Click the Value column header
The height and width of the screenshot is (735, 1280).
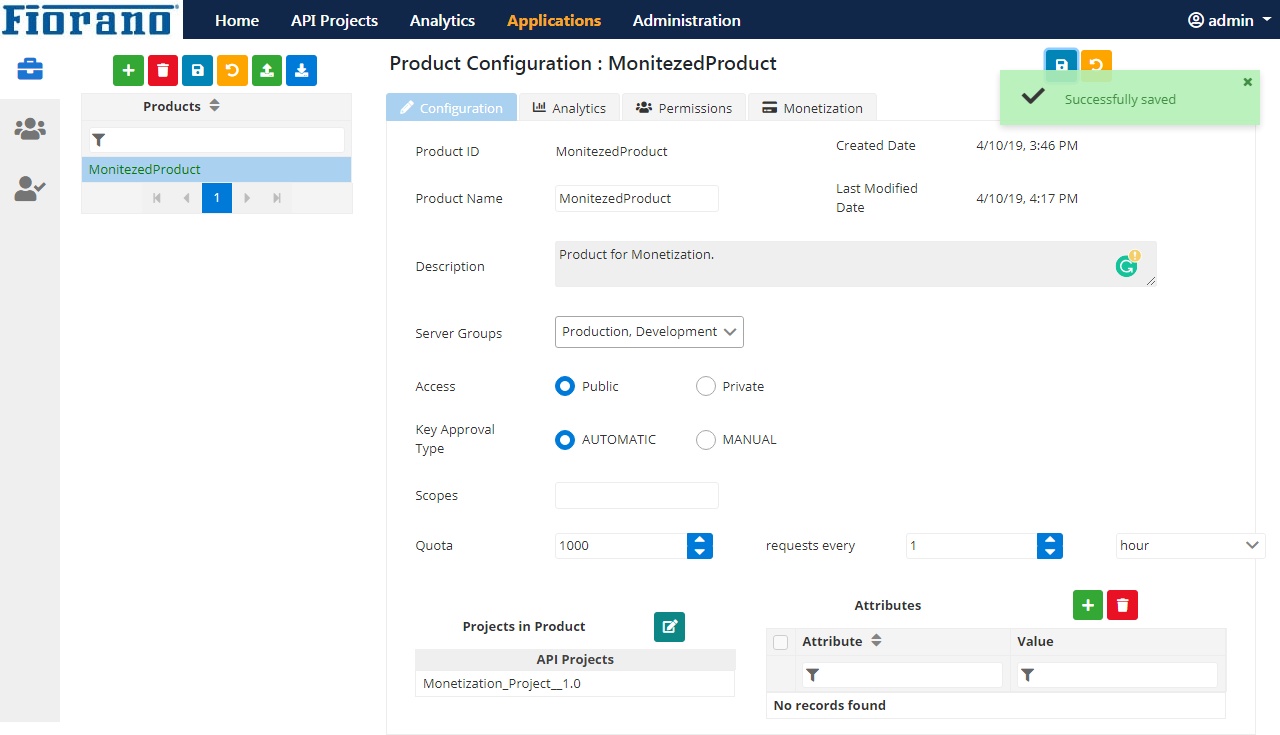(1118, 641)
